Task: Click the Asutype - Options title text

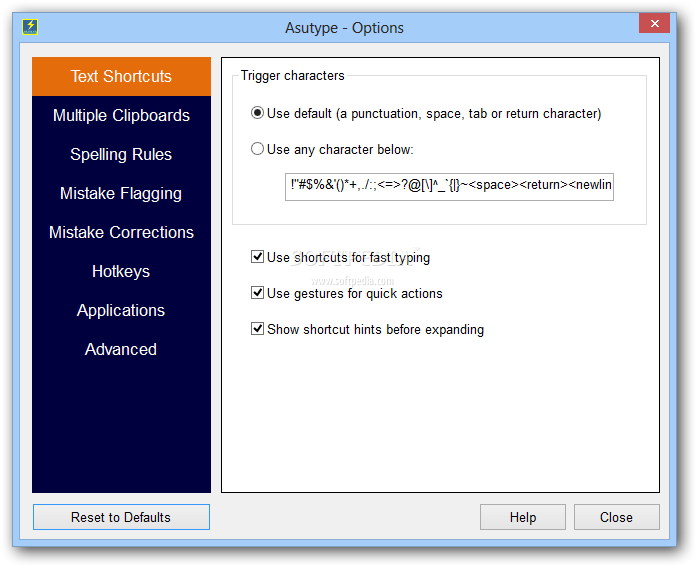Action: point(344,28)
